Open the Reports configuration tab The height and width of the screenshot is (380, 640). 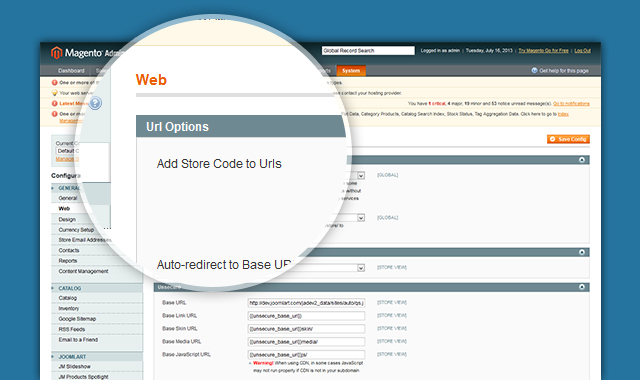67,261
